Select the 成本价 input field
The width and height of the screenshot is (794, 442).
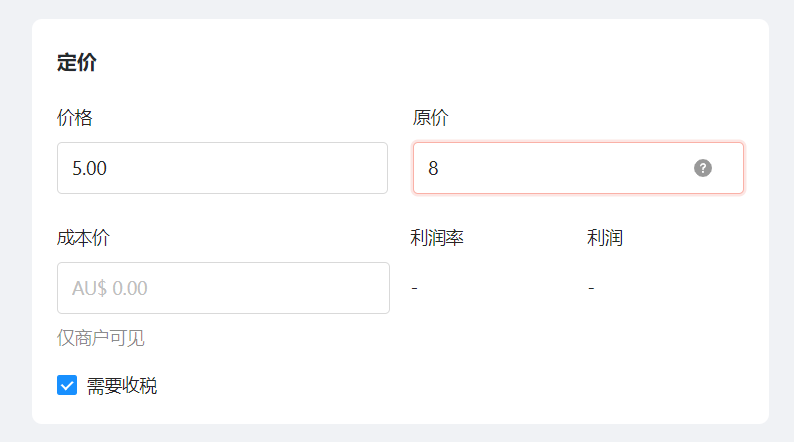(x=223, y=288)
